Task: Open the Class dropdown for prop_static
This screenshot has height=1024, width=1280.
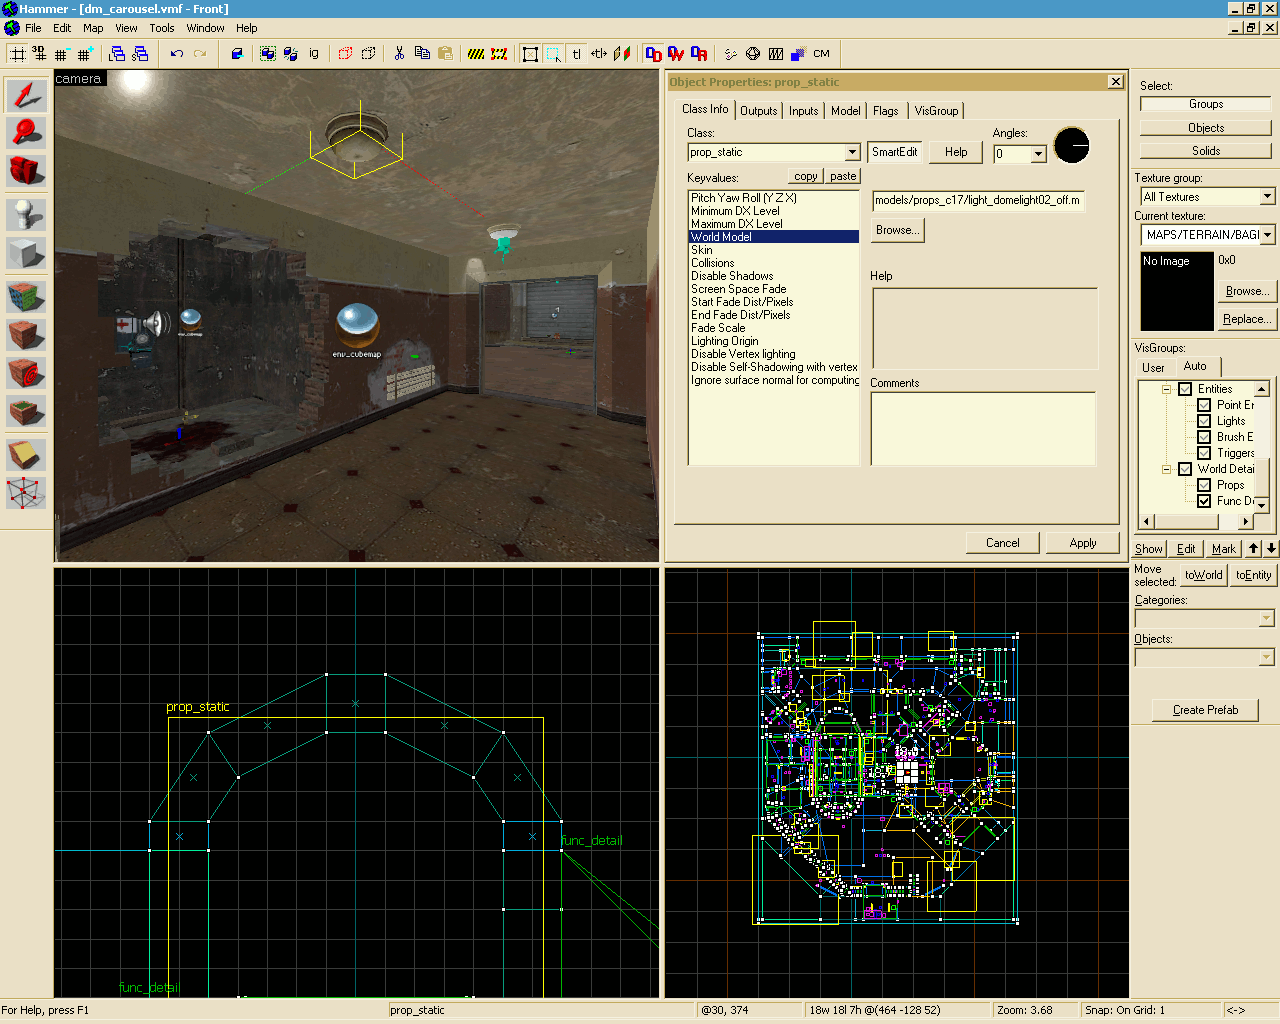Action: click(852, 152)
